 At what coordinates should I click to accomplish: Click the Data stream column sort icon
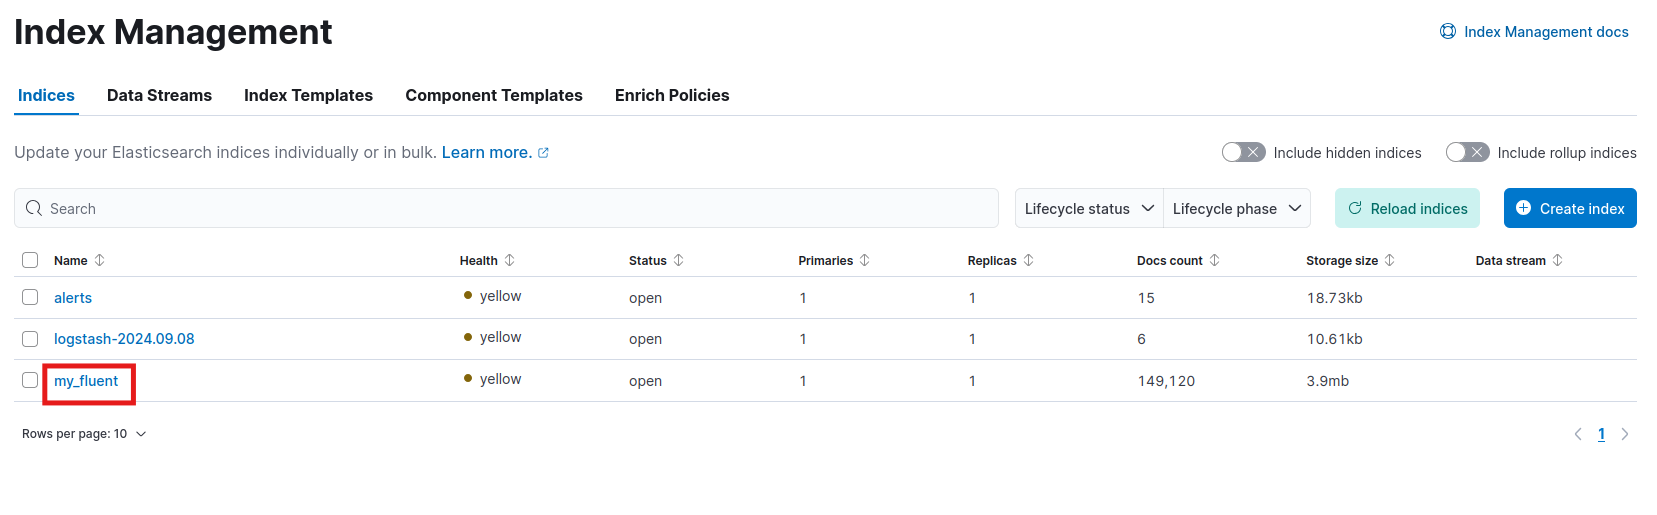[1558, 260]
